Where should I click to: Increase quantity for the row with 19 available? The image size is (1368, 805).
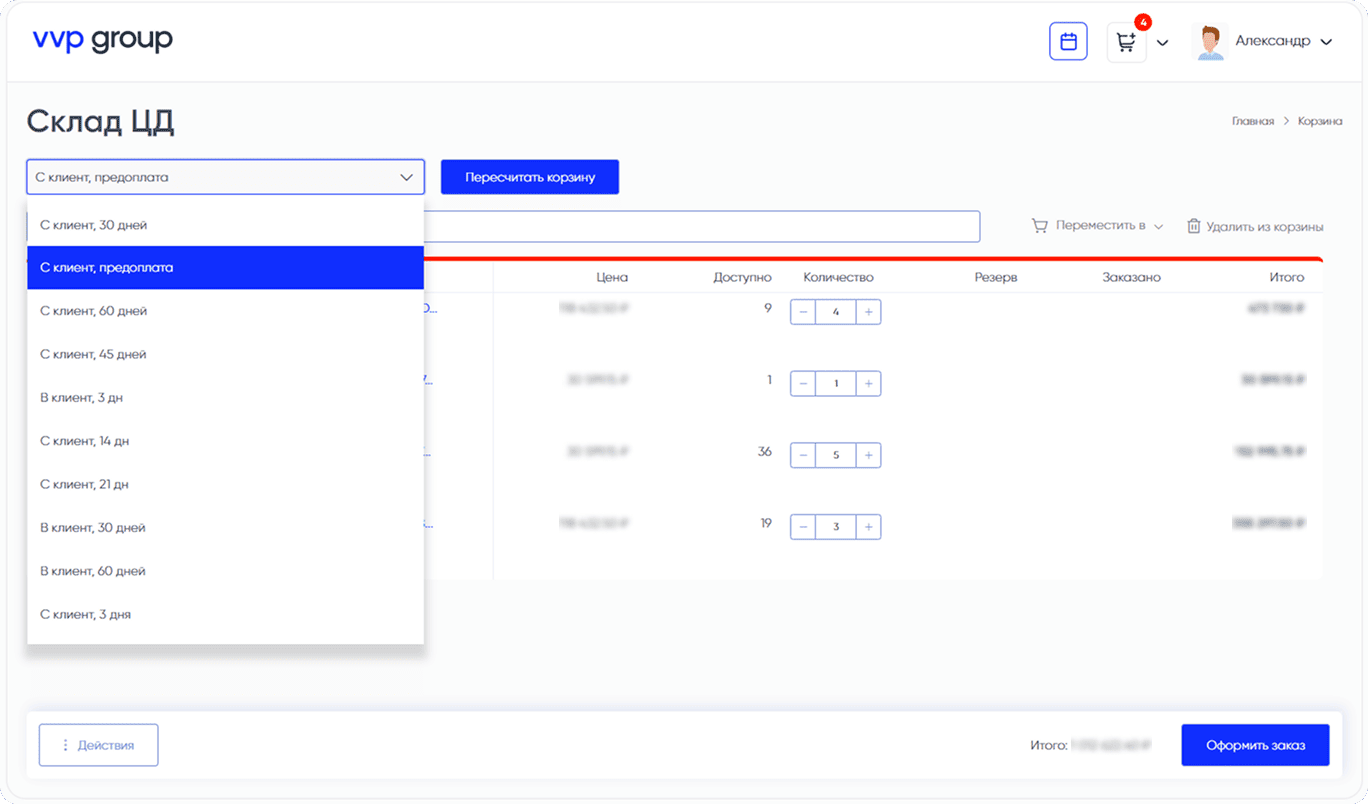click(868, 526)
